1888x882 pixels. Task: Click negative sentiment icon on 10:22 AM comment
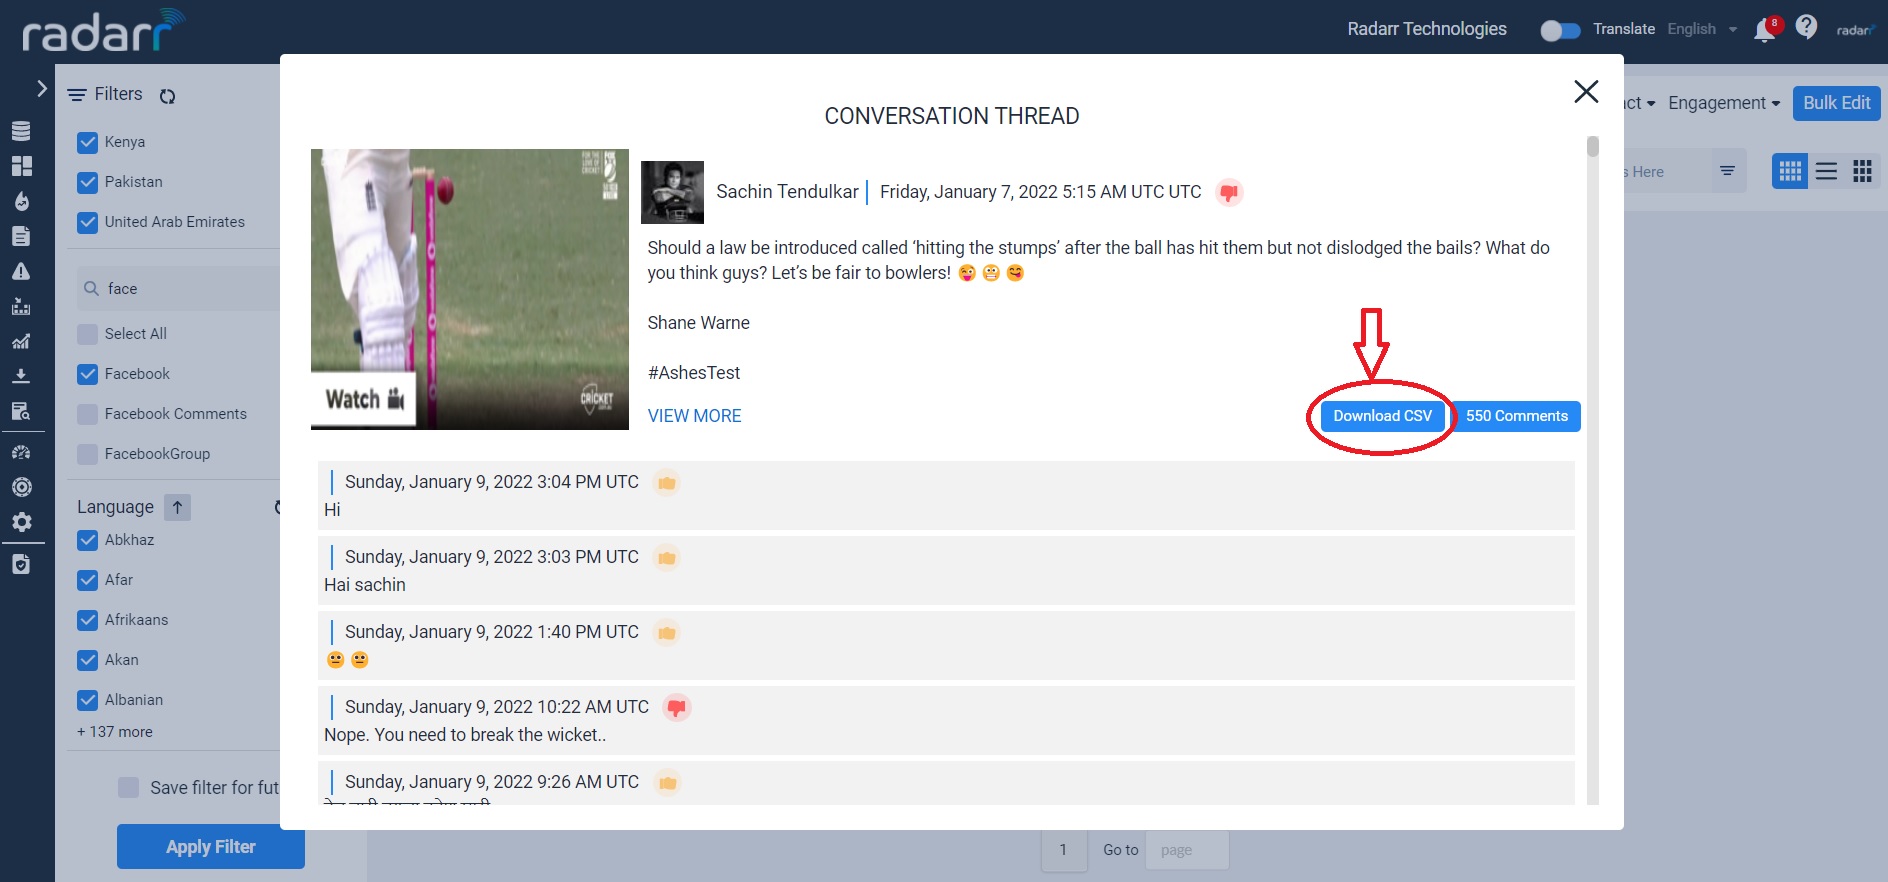[x=677, y=708]
